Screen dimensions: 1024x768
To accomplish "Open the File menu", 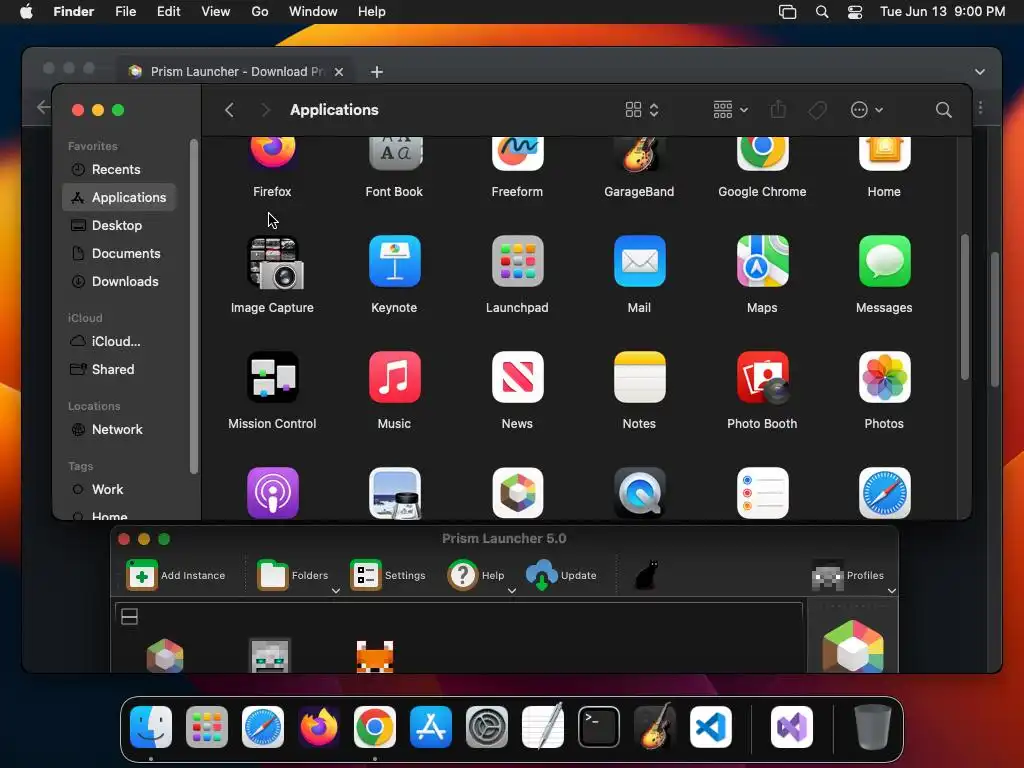I will point(125,12).
